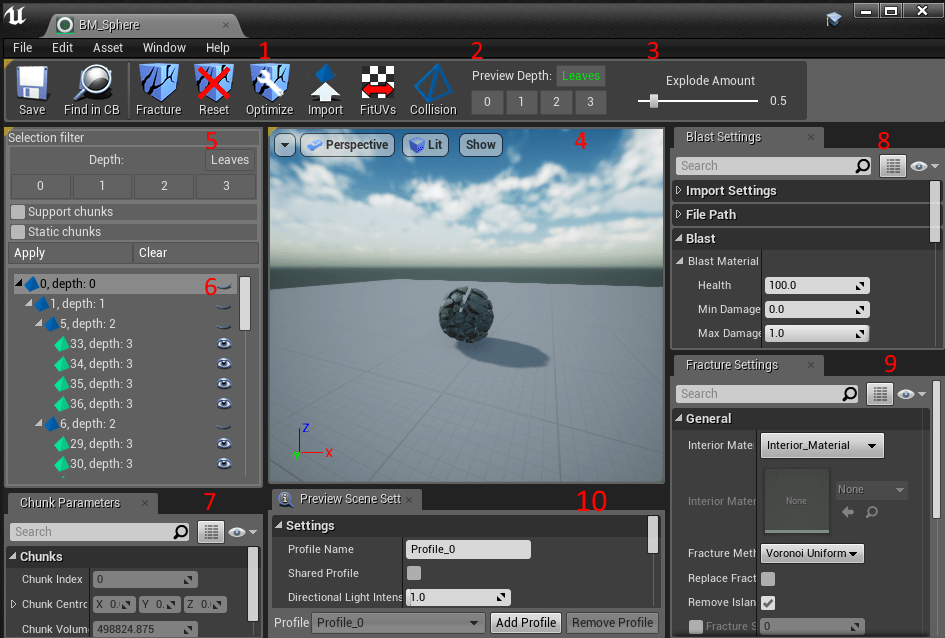Open the Voronoi Uniform fracture method dropdown
Viewport: 945px width, 638px height.
coord(812,553)
